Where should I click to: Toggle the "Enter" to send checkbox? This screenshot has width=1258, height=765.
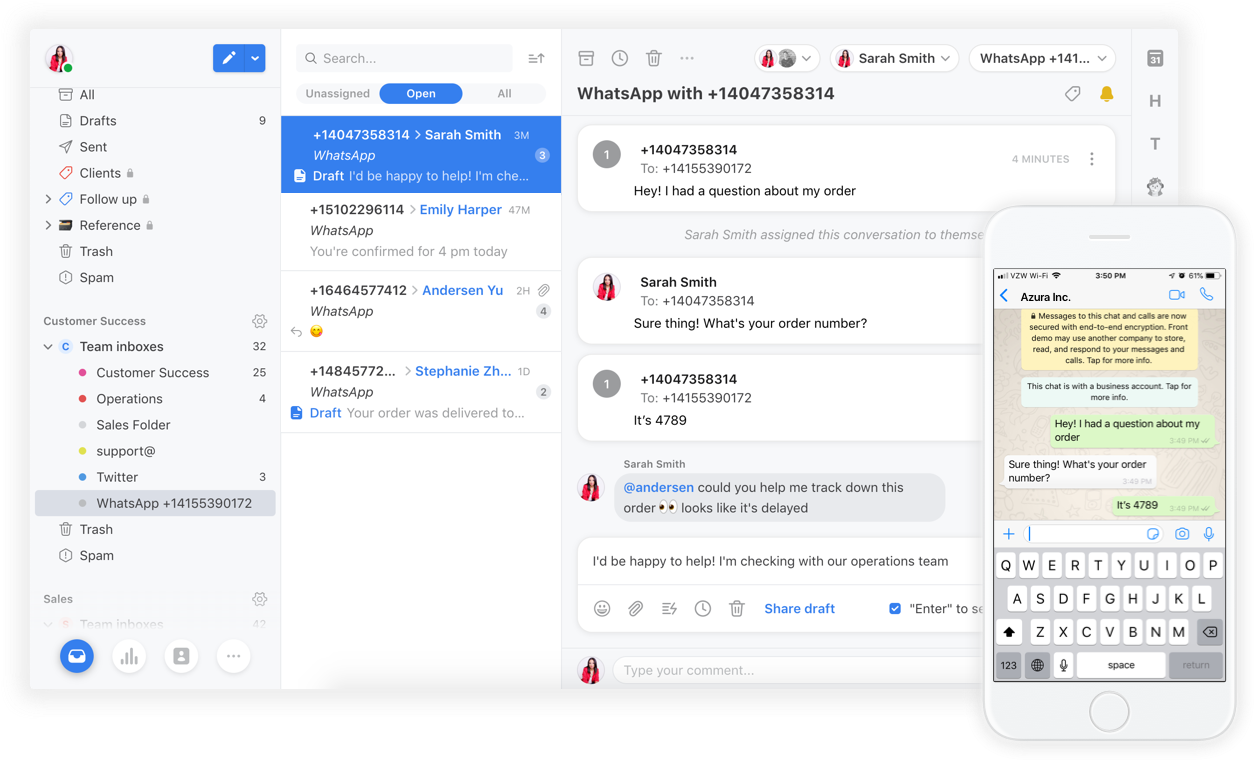click(895, 608)
